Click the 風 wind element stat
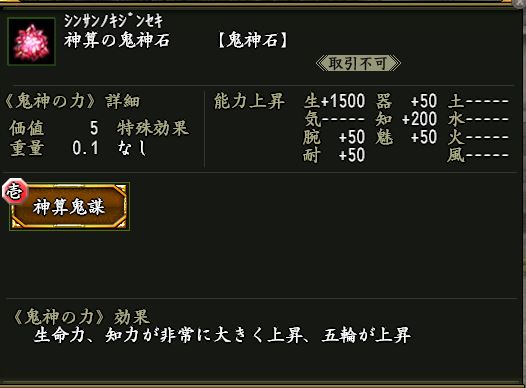Image resolution: width=526 pixels, height=388 pixels. pos(479,155)
